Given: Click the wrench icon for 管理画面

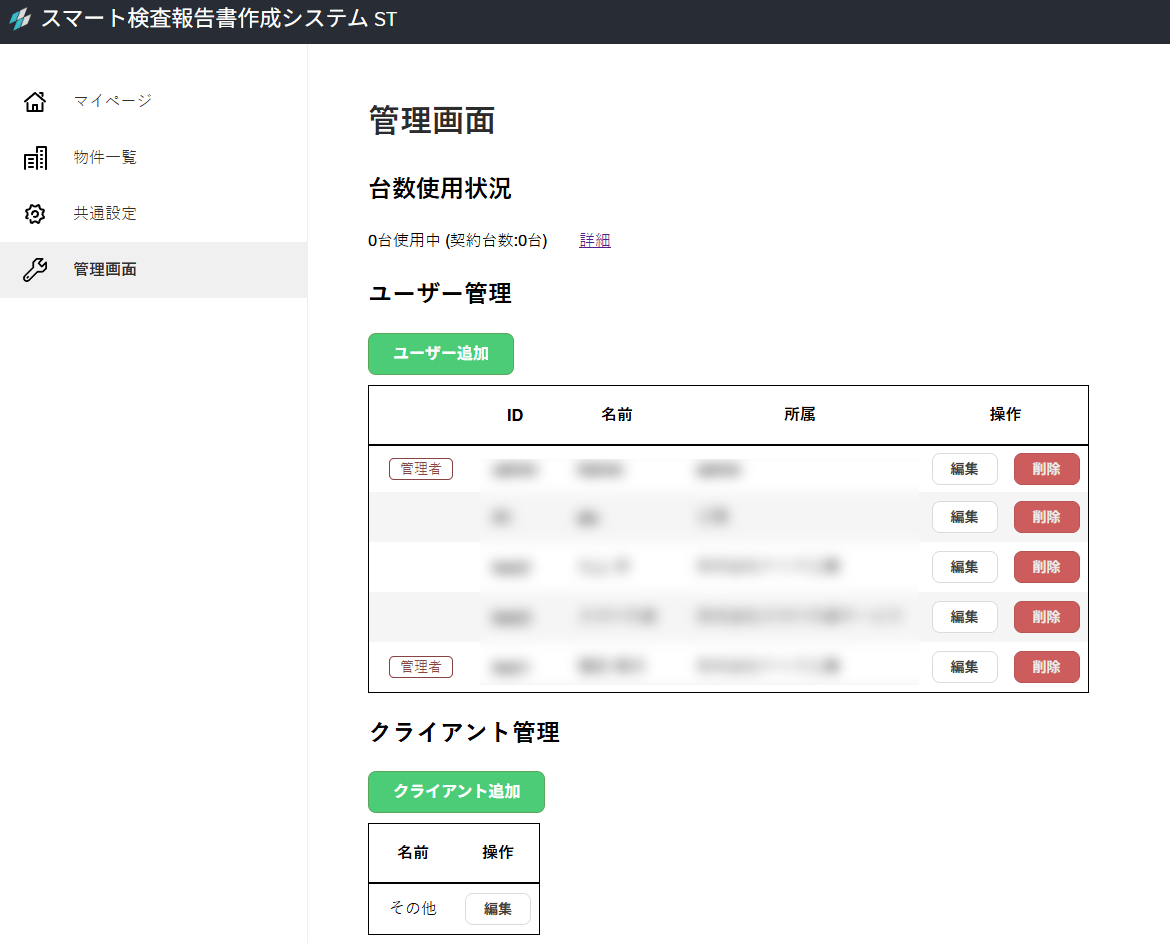Looking at the screenshot, I should [35, 270].
